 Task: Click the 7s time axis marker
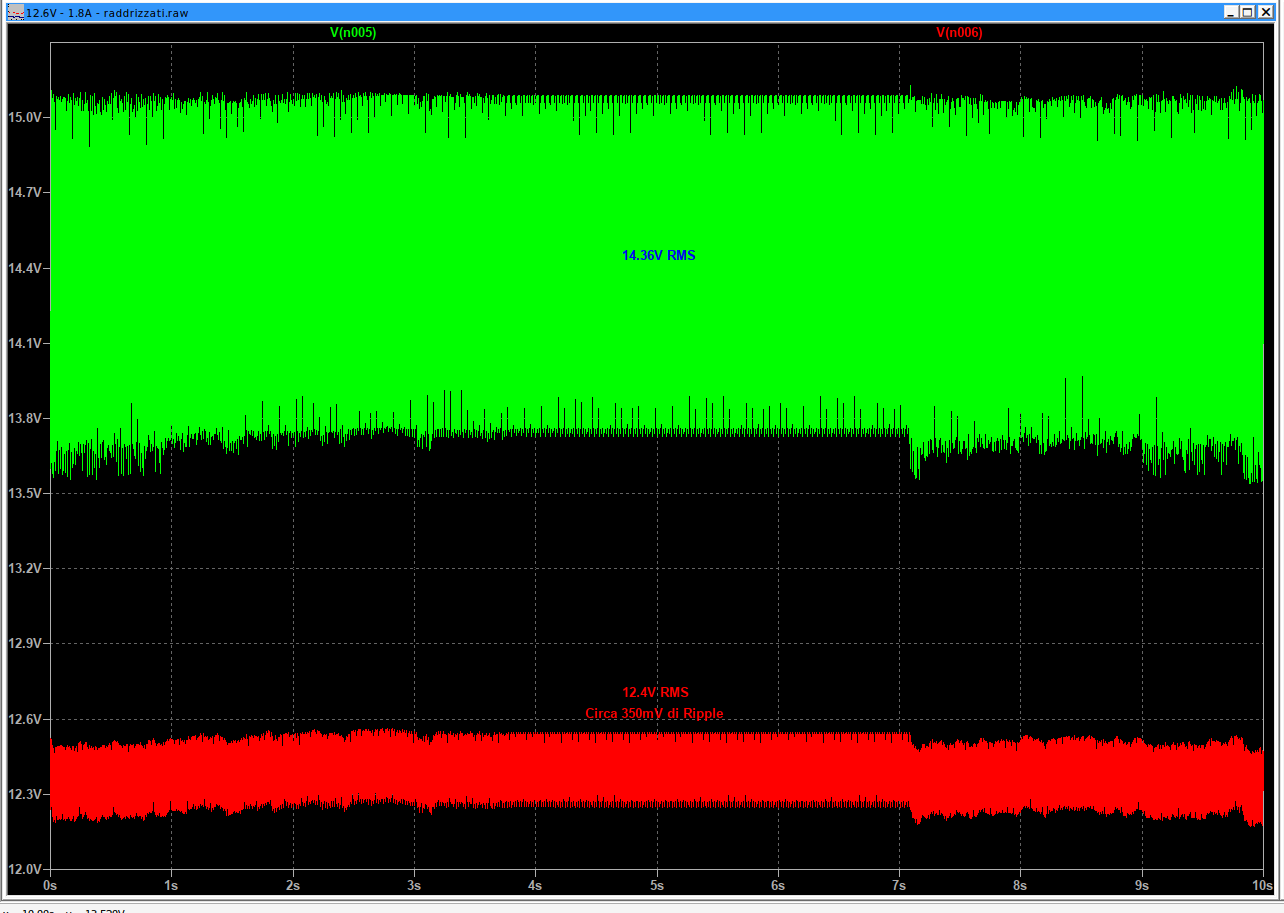pyautogui.click(x=899, y=886)
